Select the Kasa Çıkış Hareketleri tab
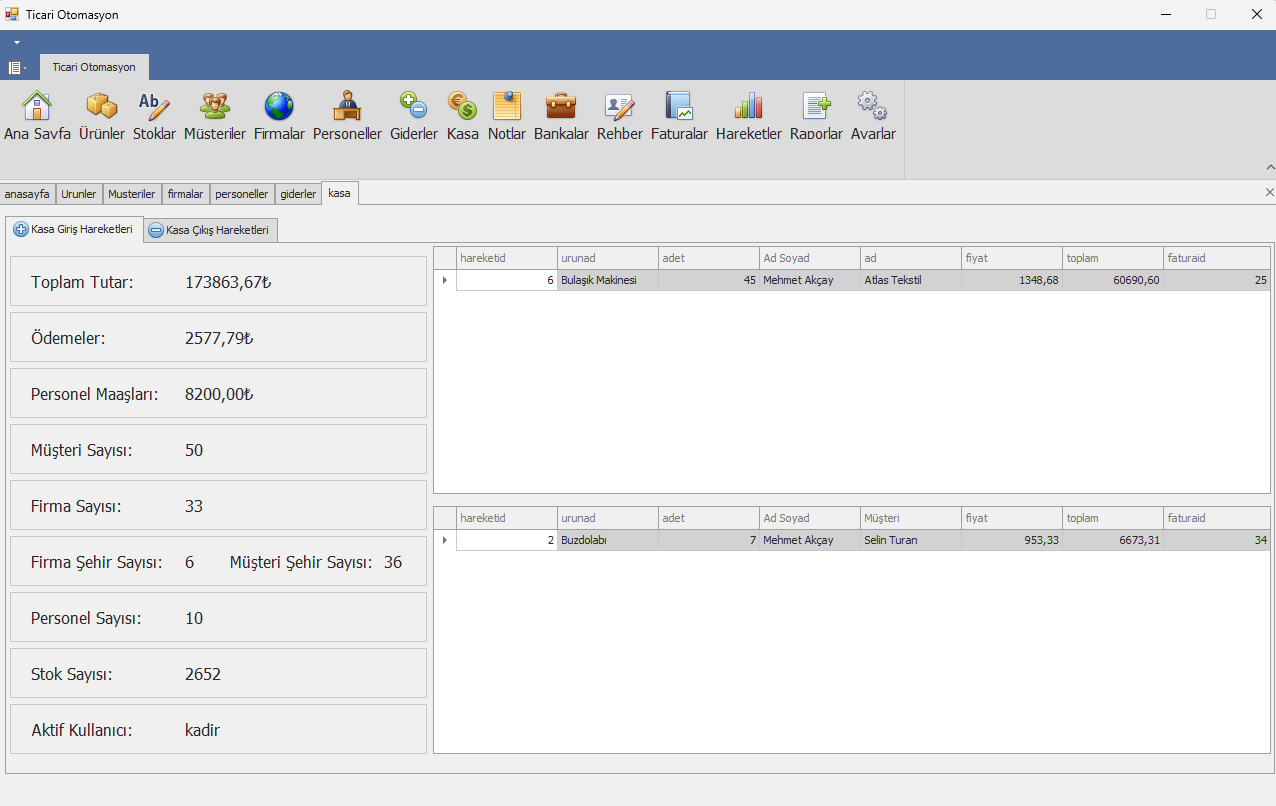Screen dimensions: 1276x806 (x=211, y=230)
